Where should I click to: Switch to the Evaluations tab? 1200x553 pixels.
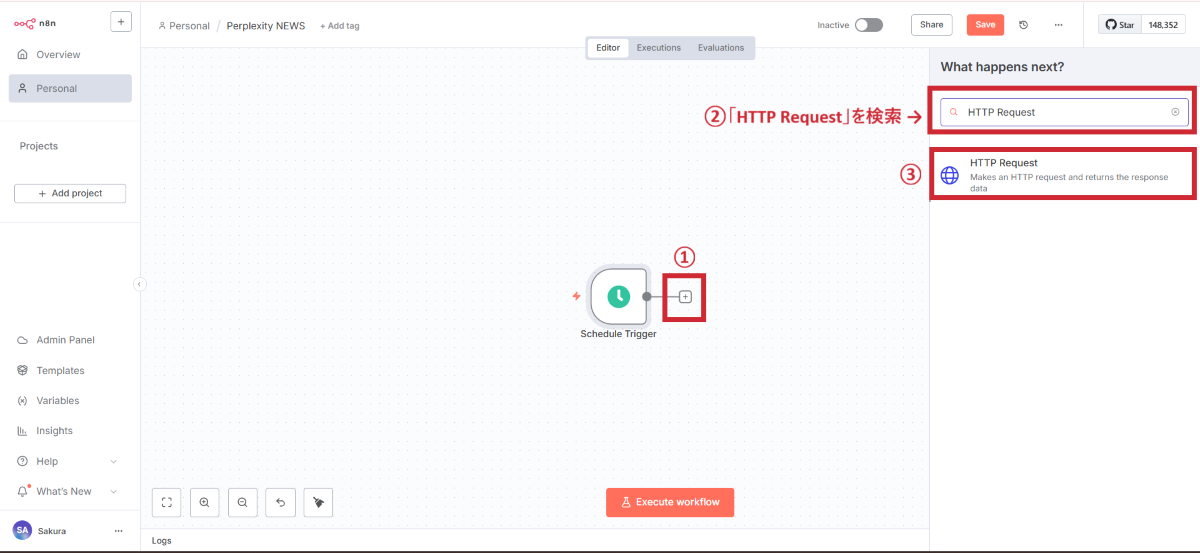(720, 48)
